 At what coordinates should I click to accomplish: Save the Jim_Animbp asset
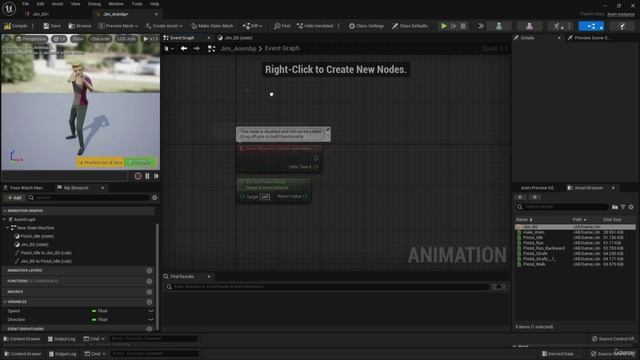point(52,26)
